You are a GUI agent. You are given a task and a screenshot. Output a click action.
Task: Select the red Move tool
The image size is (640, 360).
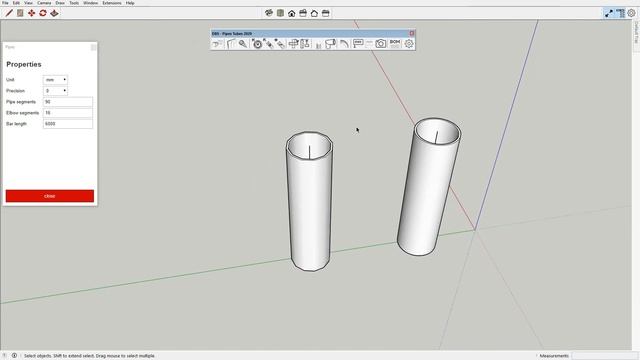coord(31,13)
